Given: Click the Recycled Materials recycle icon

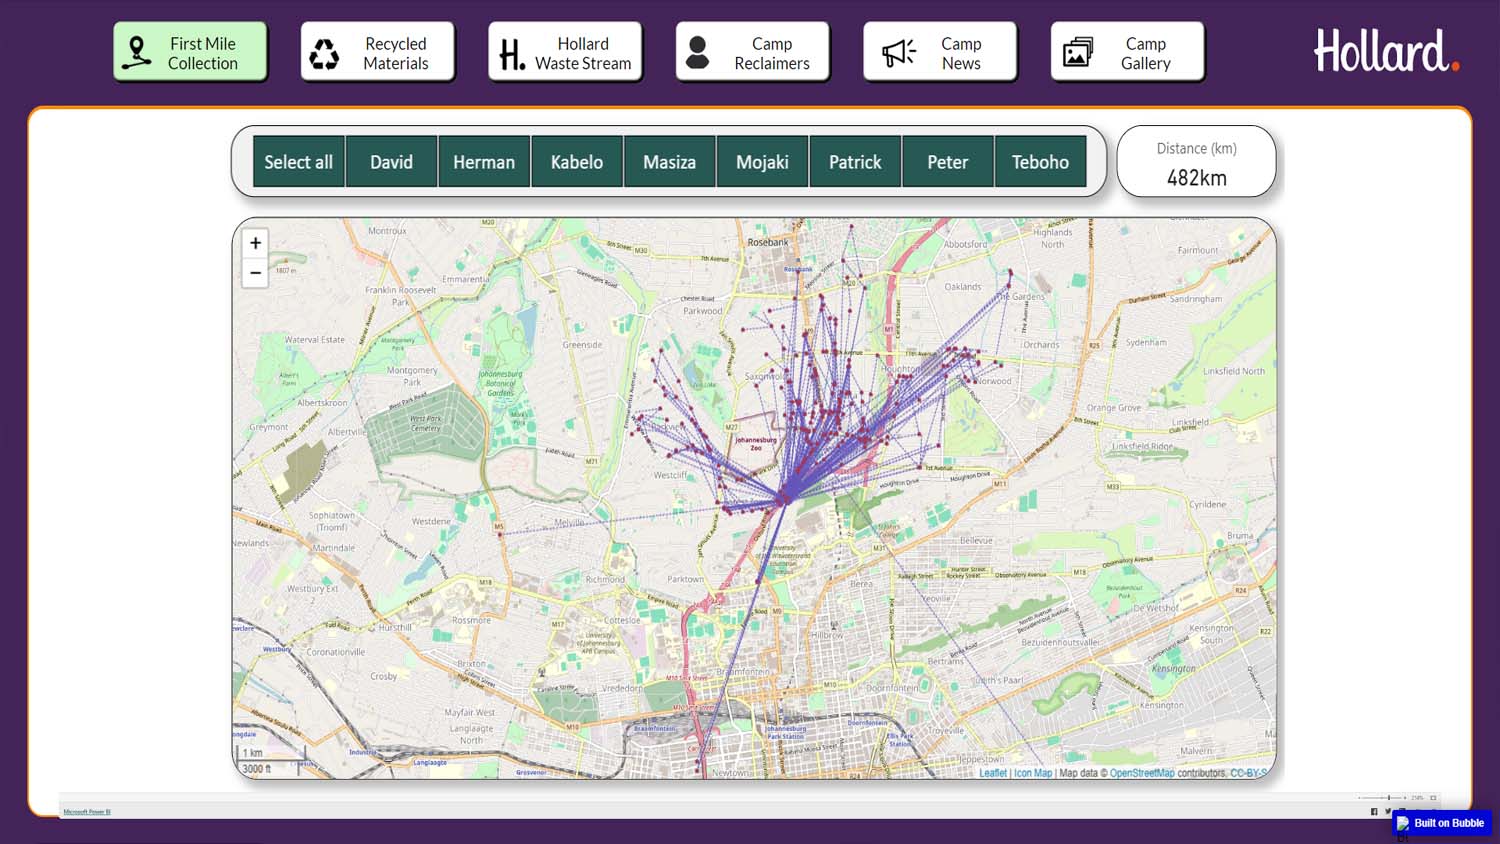Looking at the screenshot, I should click(324, 53).
